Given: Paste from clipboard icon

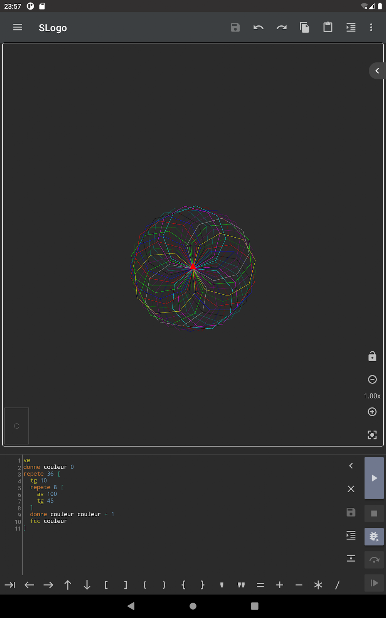Looking at the screenshot, I should tap(328, 27).
